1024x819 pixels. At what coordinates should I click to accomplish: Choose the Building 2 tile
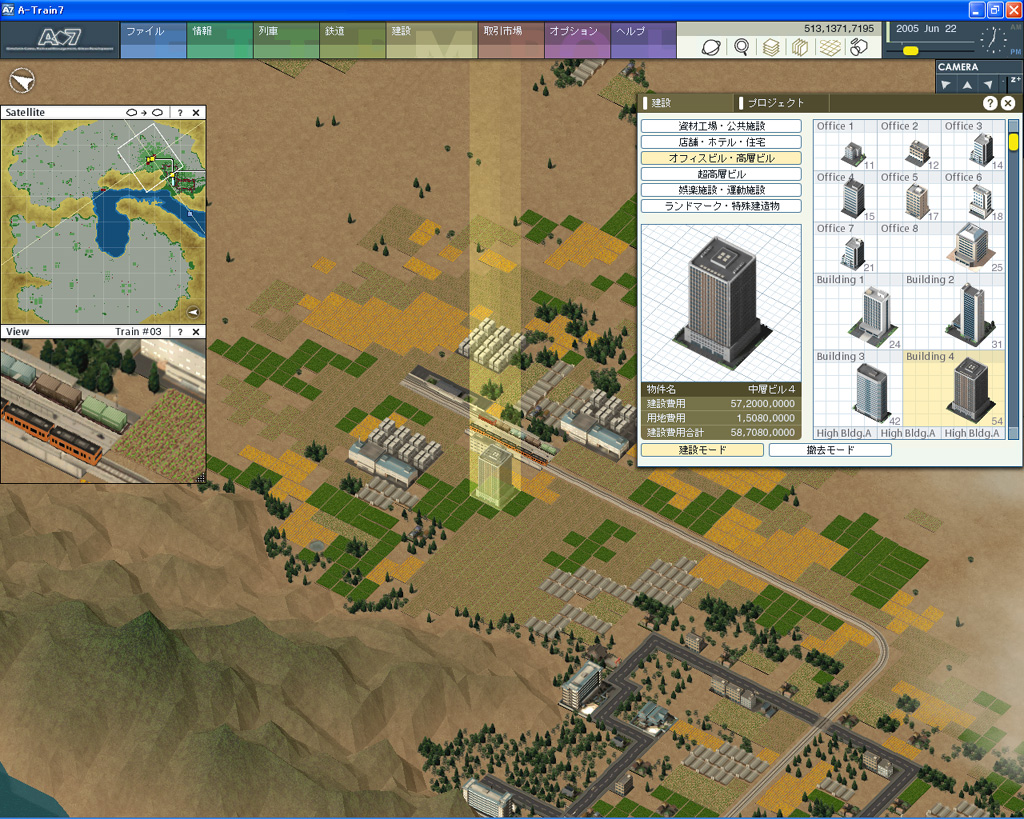click(954, 312)
